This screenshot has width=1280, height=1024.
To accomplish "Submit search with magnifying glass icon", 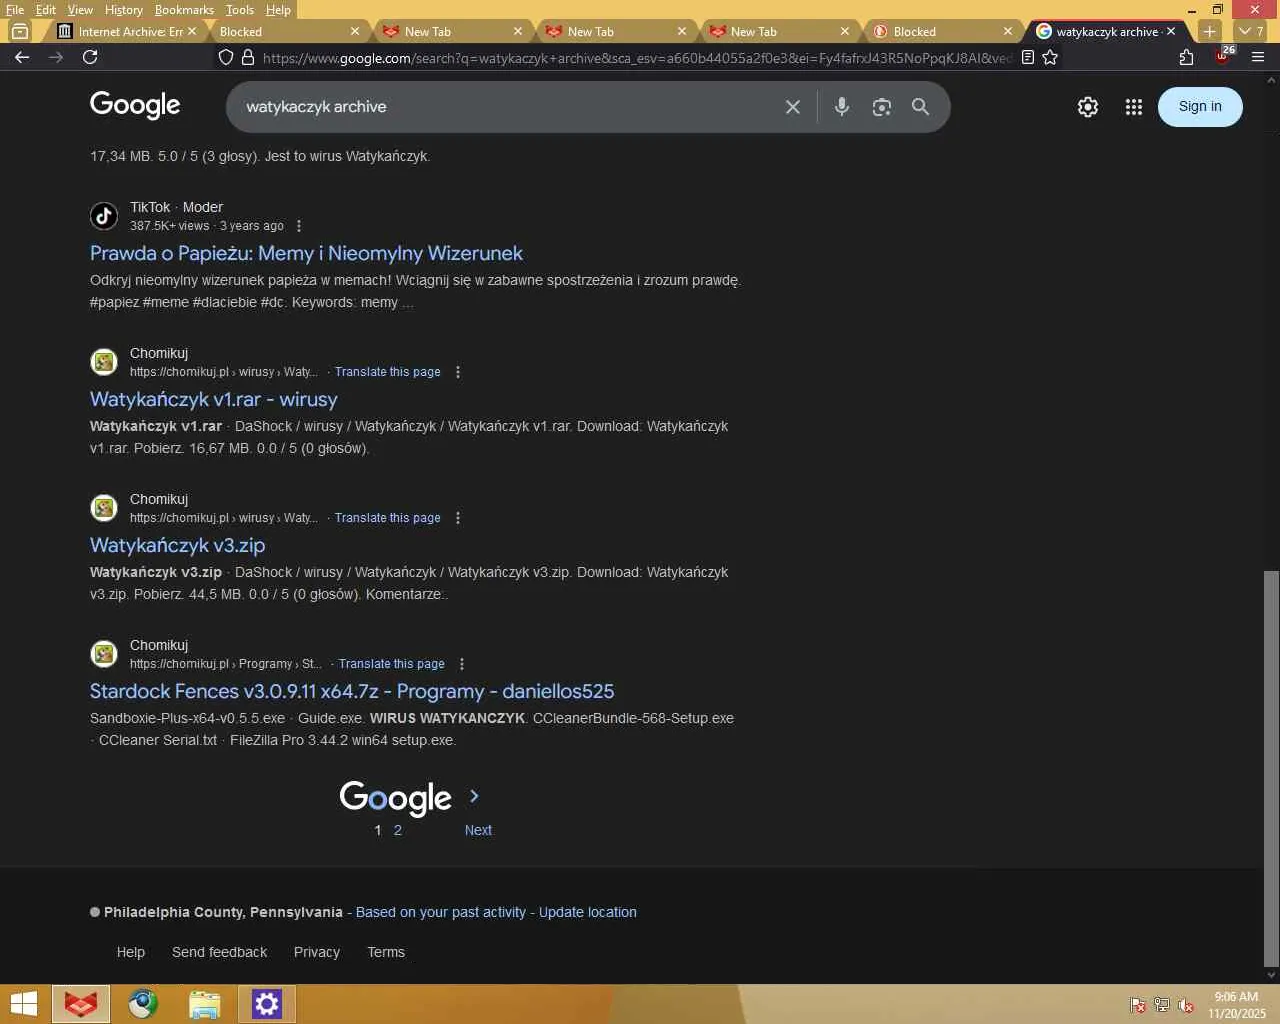I will pyautogui.click(x=920, y=107).
